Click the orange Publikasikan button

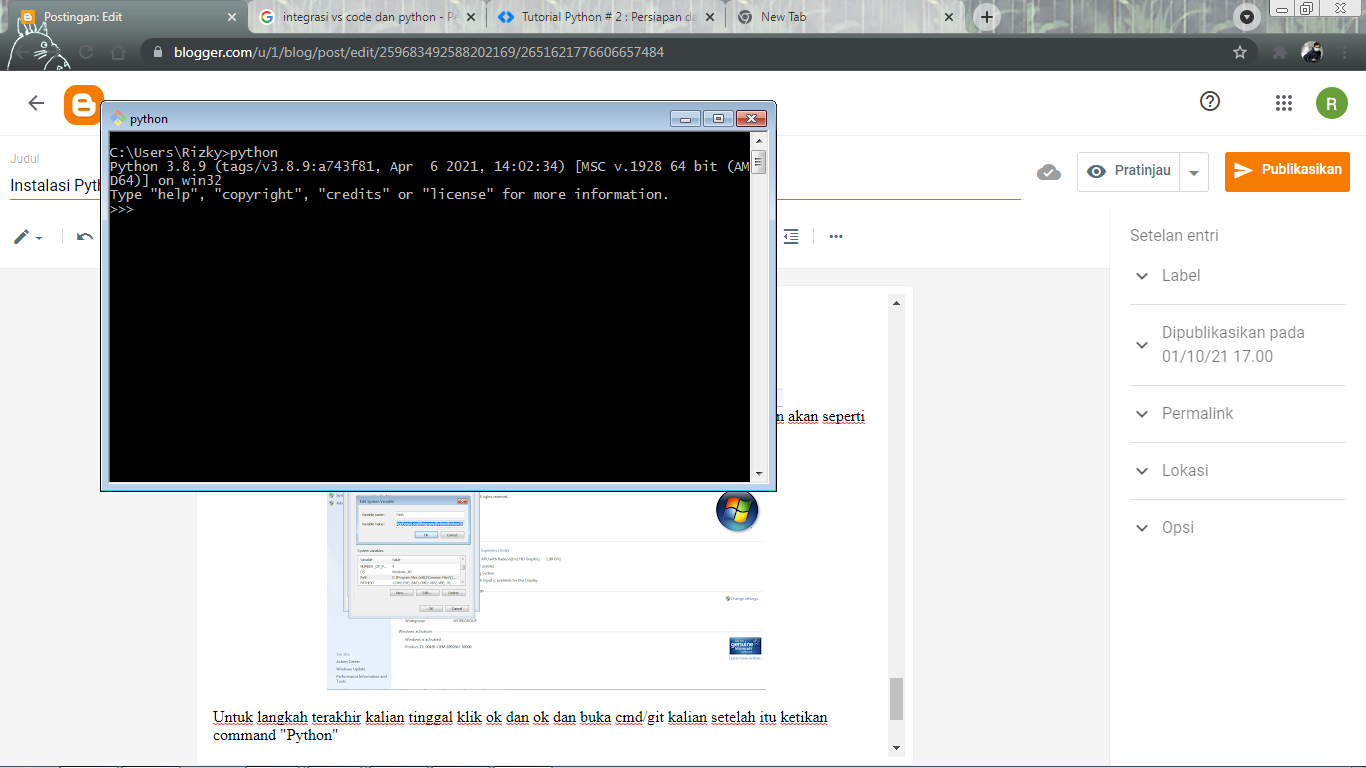[1287, 171]
